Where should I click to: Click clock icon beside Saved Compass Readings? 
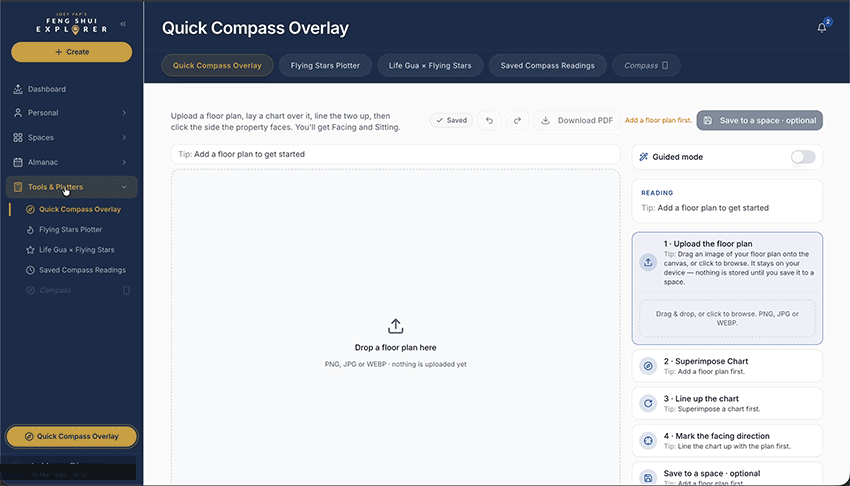pos(30,270)
